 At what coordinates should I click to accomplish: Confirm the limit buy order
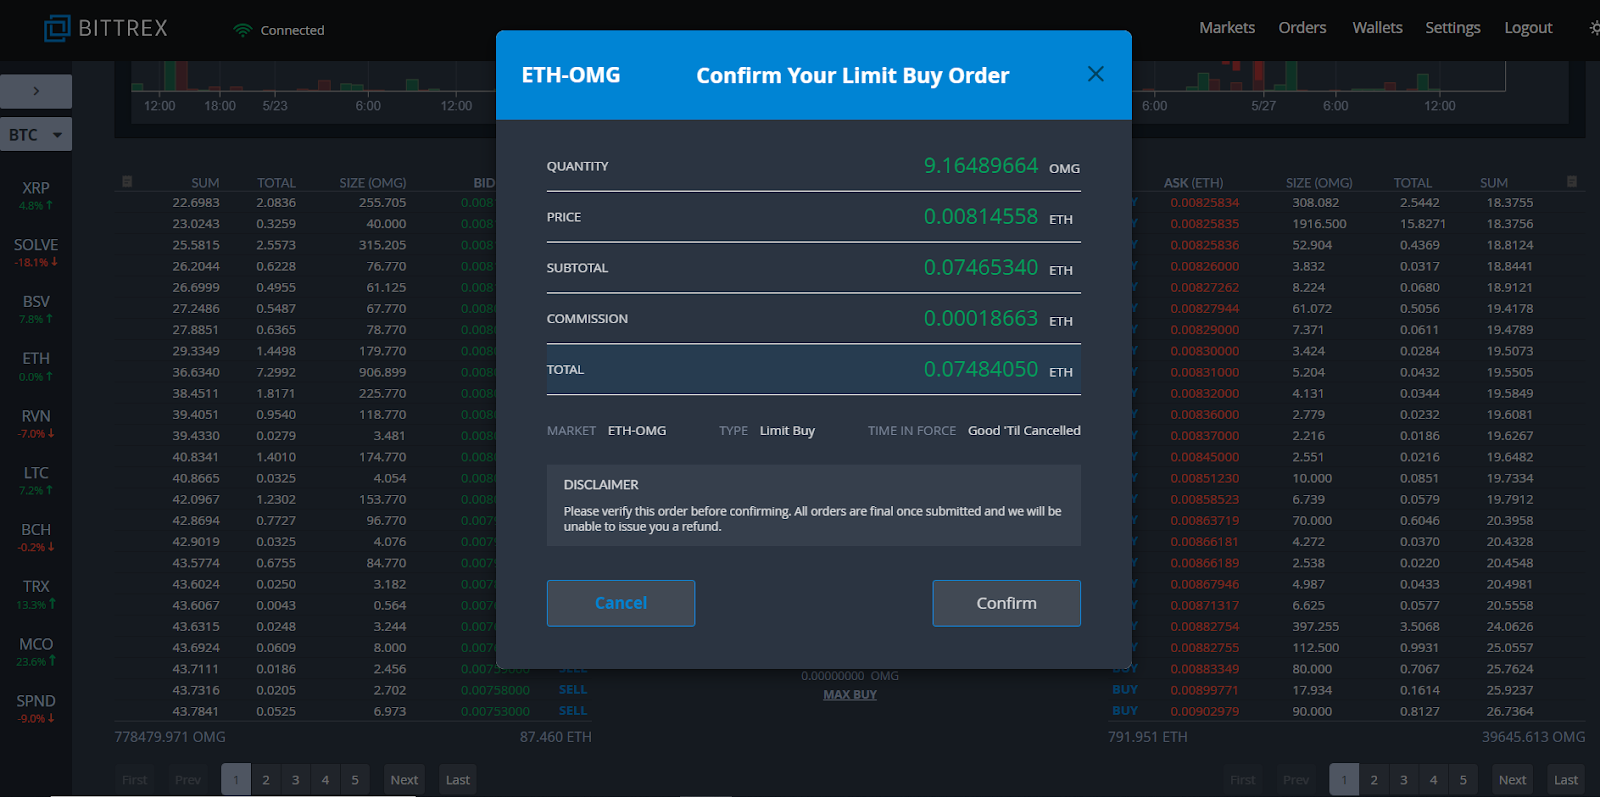[1007, 603]
